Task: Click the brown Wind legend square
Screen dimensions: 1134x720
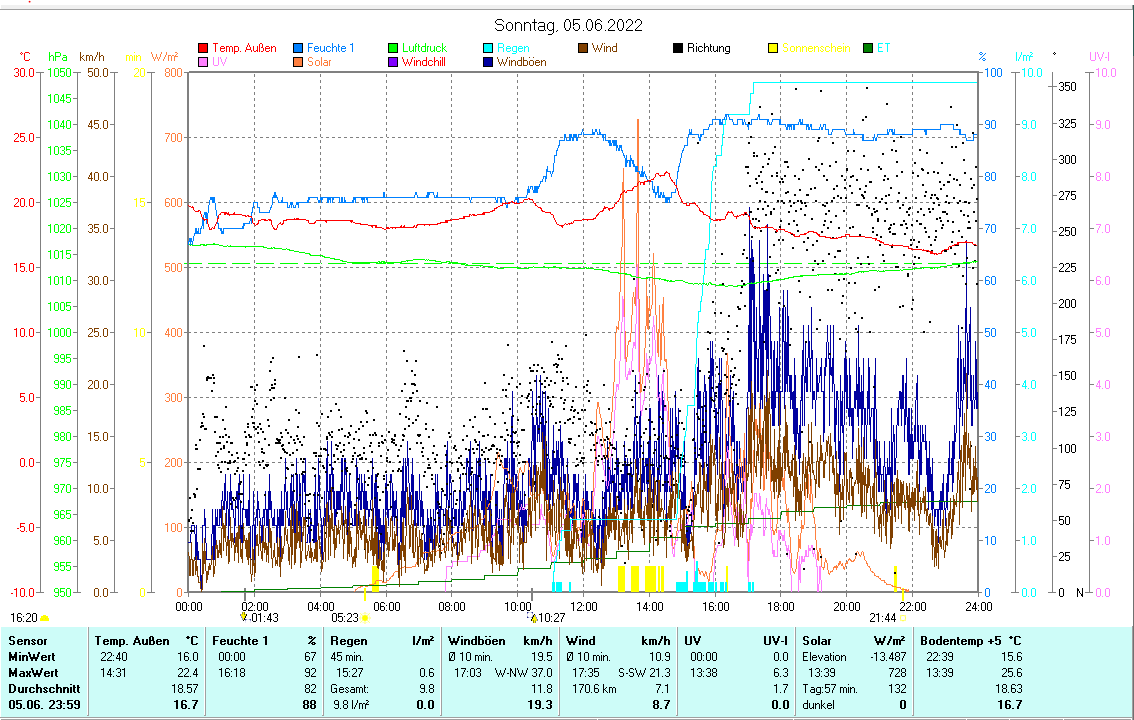Action: (x=583, y=48)
